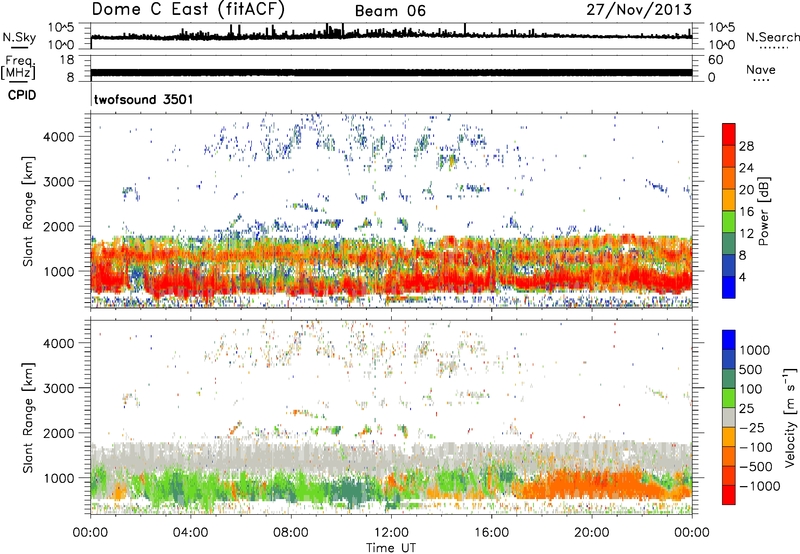Click the "-1000" velocity color bar label
The width and height of the screenshot is (800, 554).
(759, 486)
